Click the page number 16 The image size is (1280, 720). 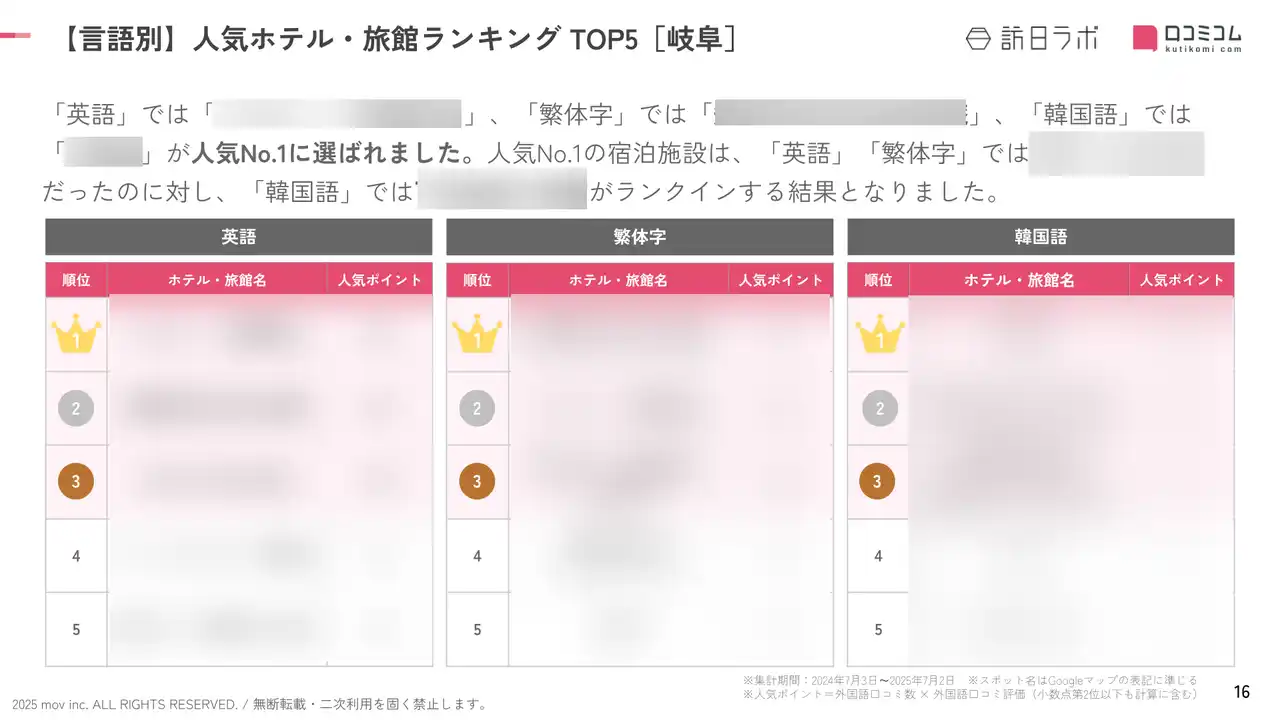1242,691
